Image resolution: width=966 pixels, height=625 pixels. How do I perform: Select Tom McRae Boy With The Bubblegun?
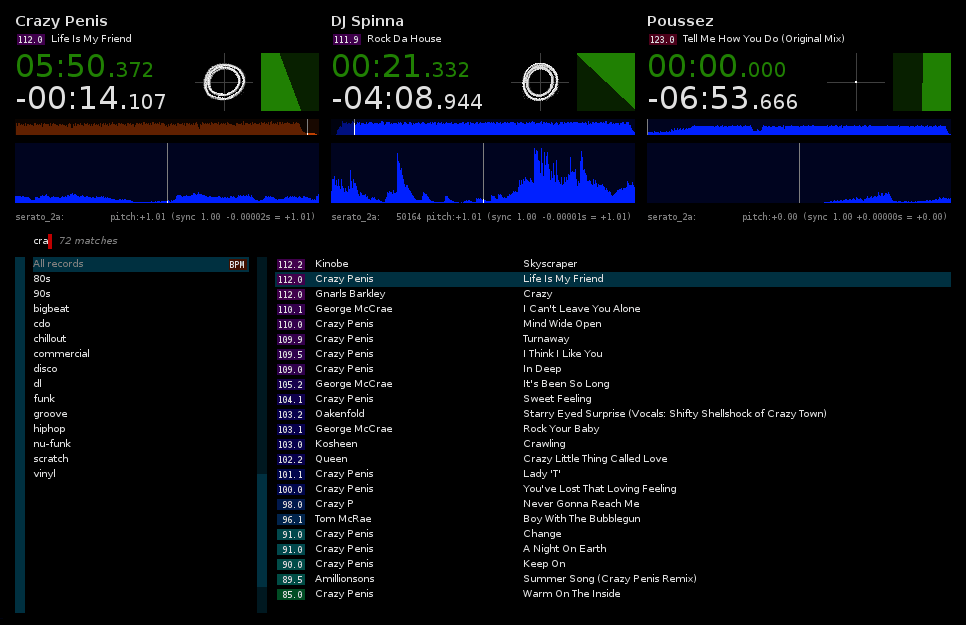tap(613, 519)
